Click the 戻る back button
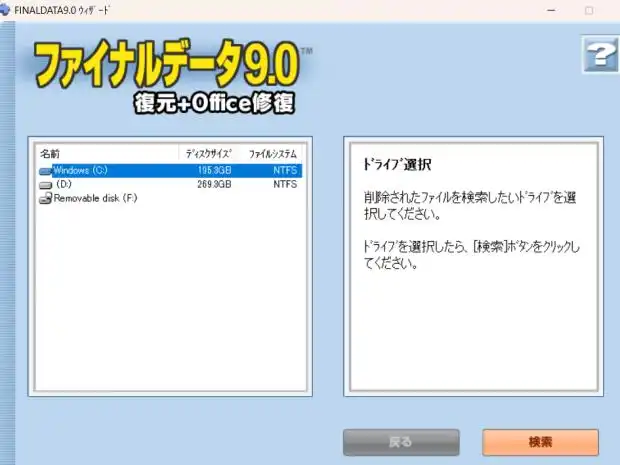Screen dimensions: 620x465 [x=401, y=442]
